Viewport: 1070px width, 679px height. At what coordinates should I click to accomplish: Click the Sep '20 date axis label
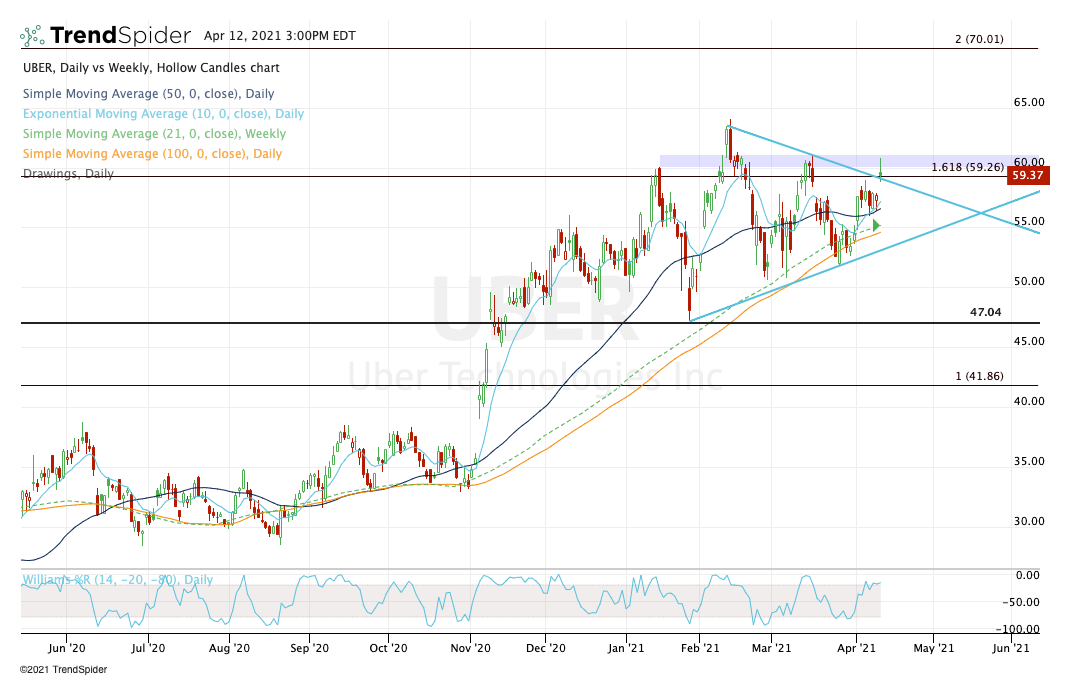coord(309,648)
